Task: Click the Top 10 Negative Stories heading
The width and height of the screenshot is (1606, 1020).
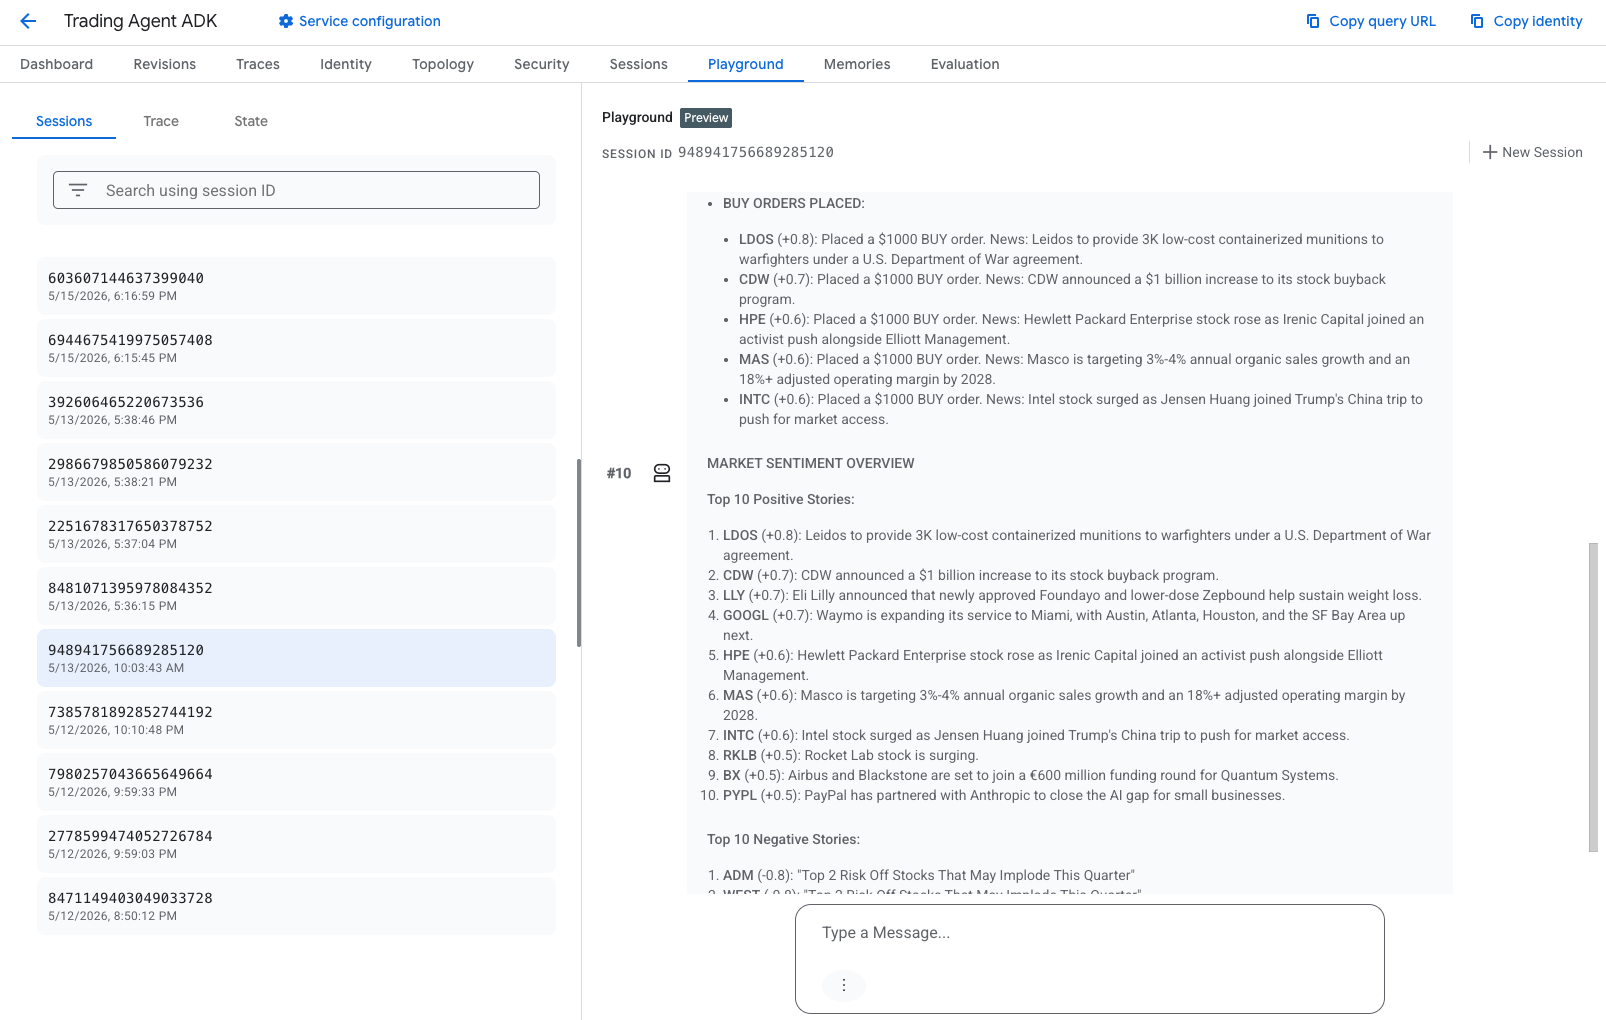Action: 783,839
